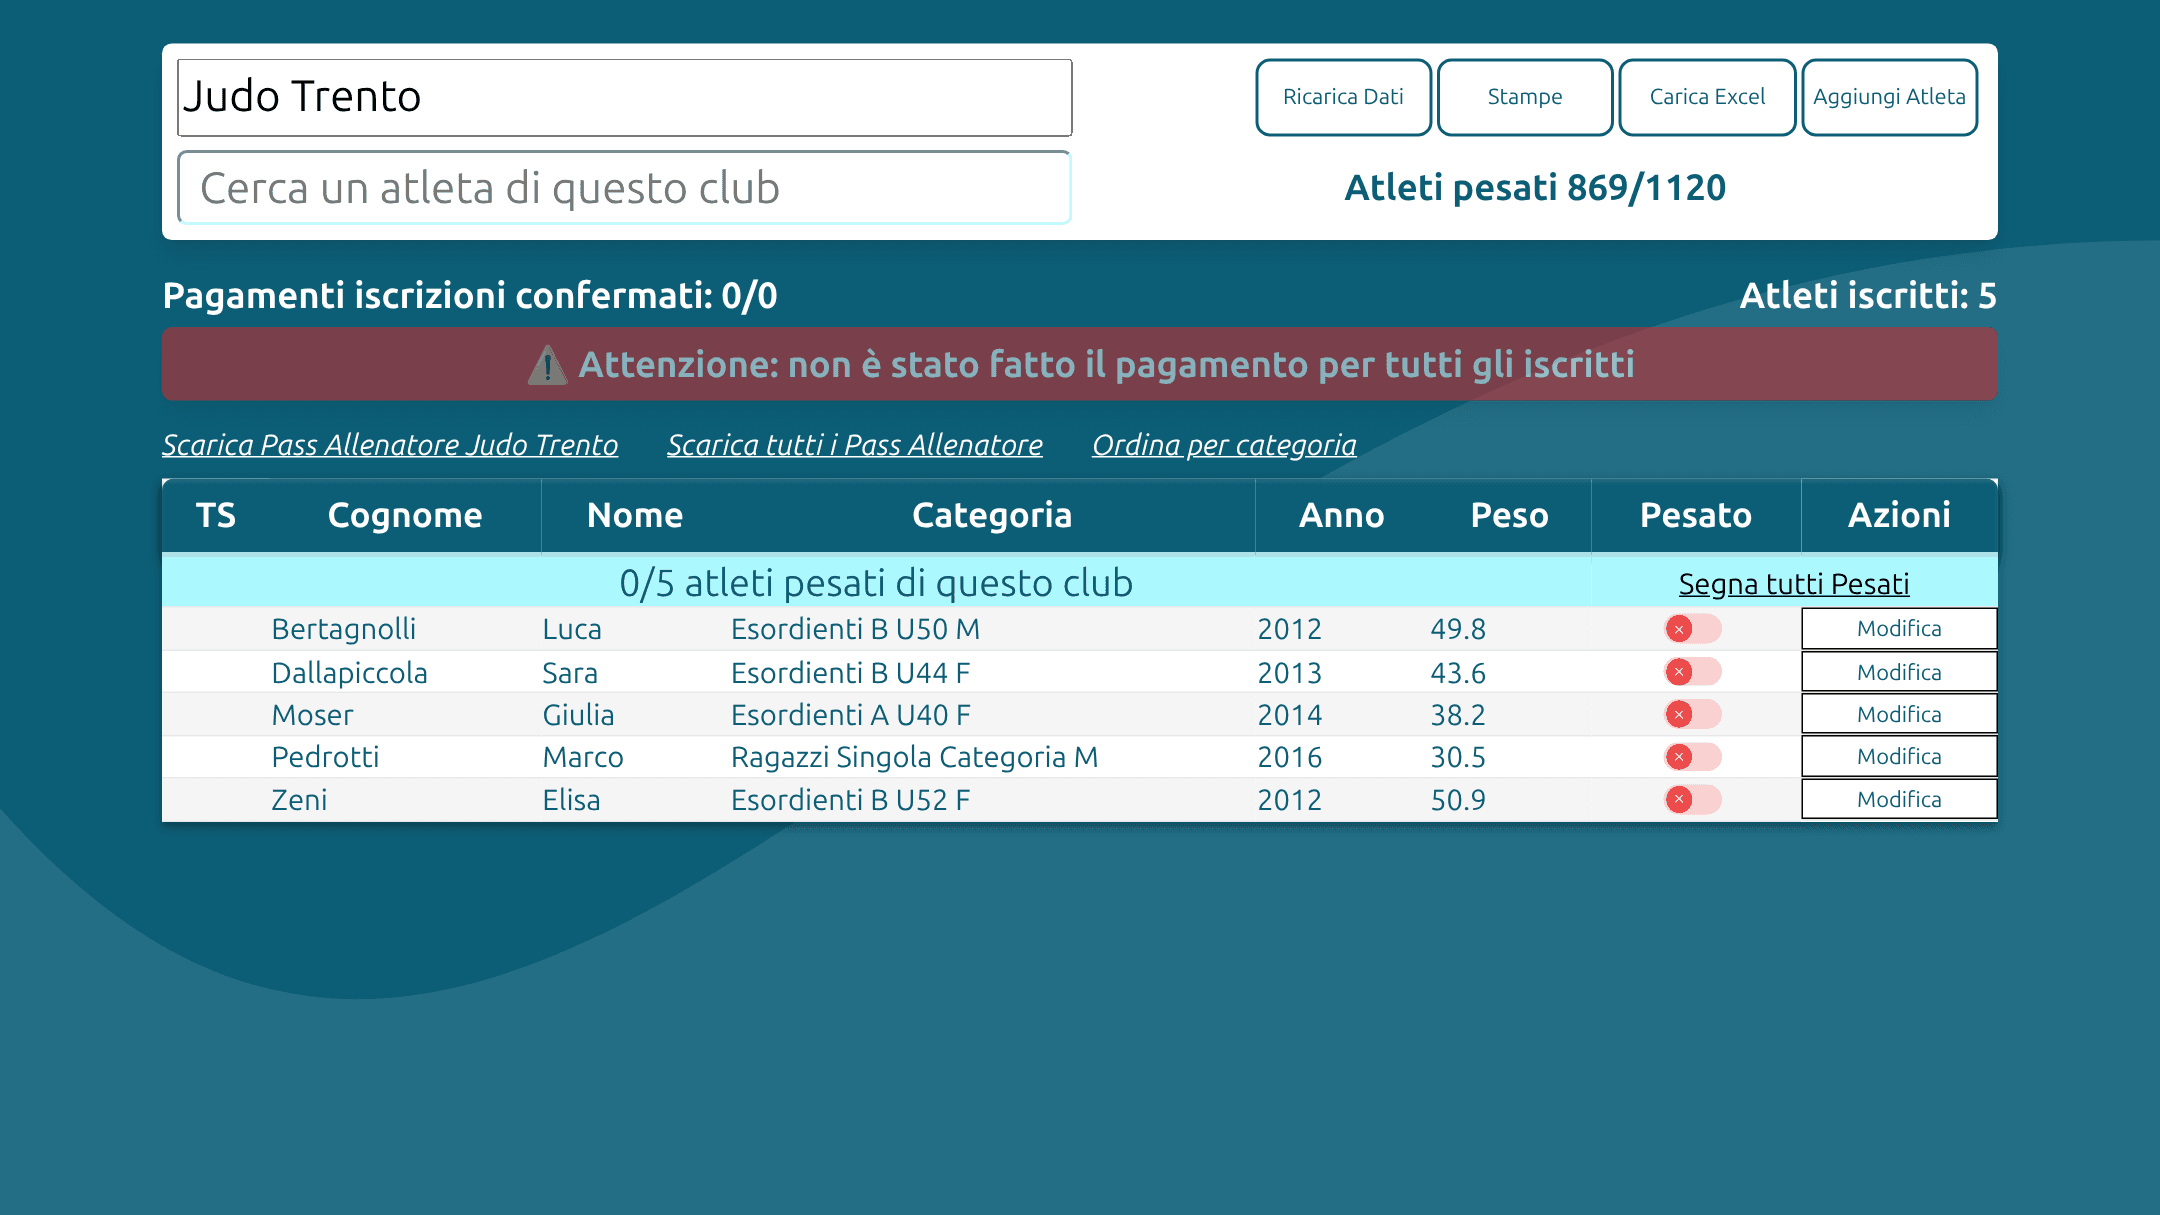Toggle Pesato switch for Dallapiccola Sara
This screenshot has width=2160, height=1215.
coord(1692,672)
